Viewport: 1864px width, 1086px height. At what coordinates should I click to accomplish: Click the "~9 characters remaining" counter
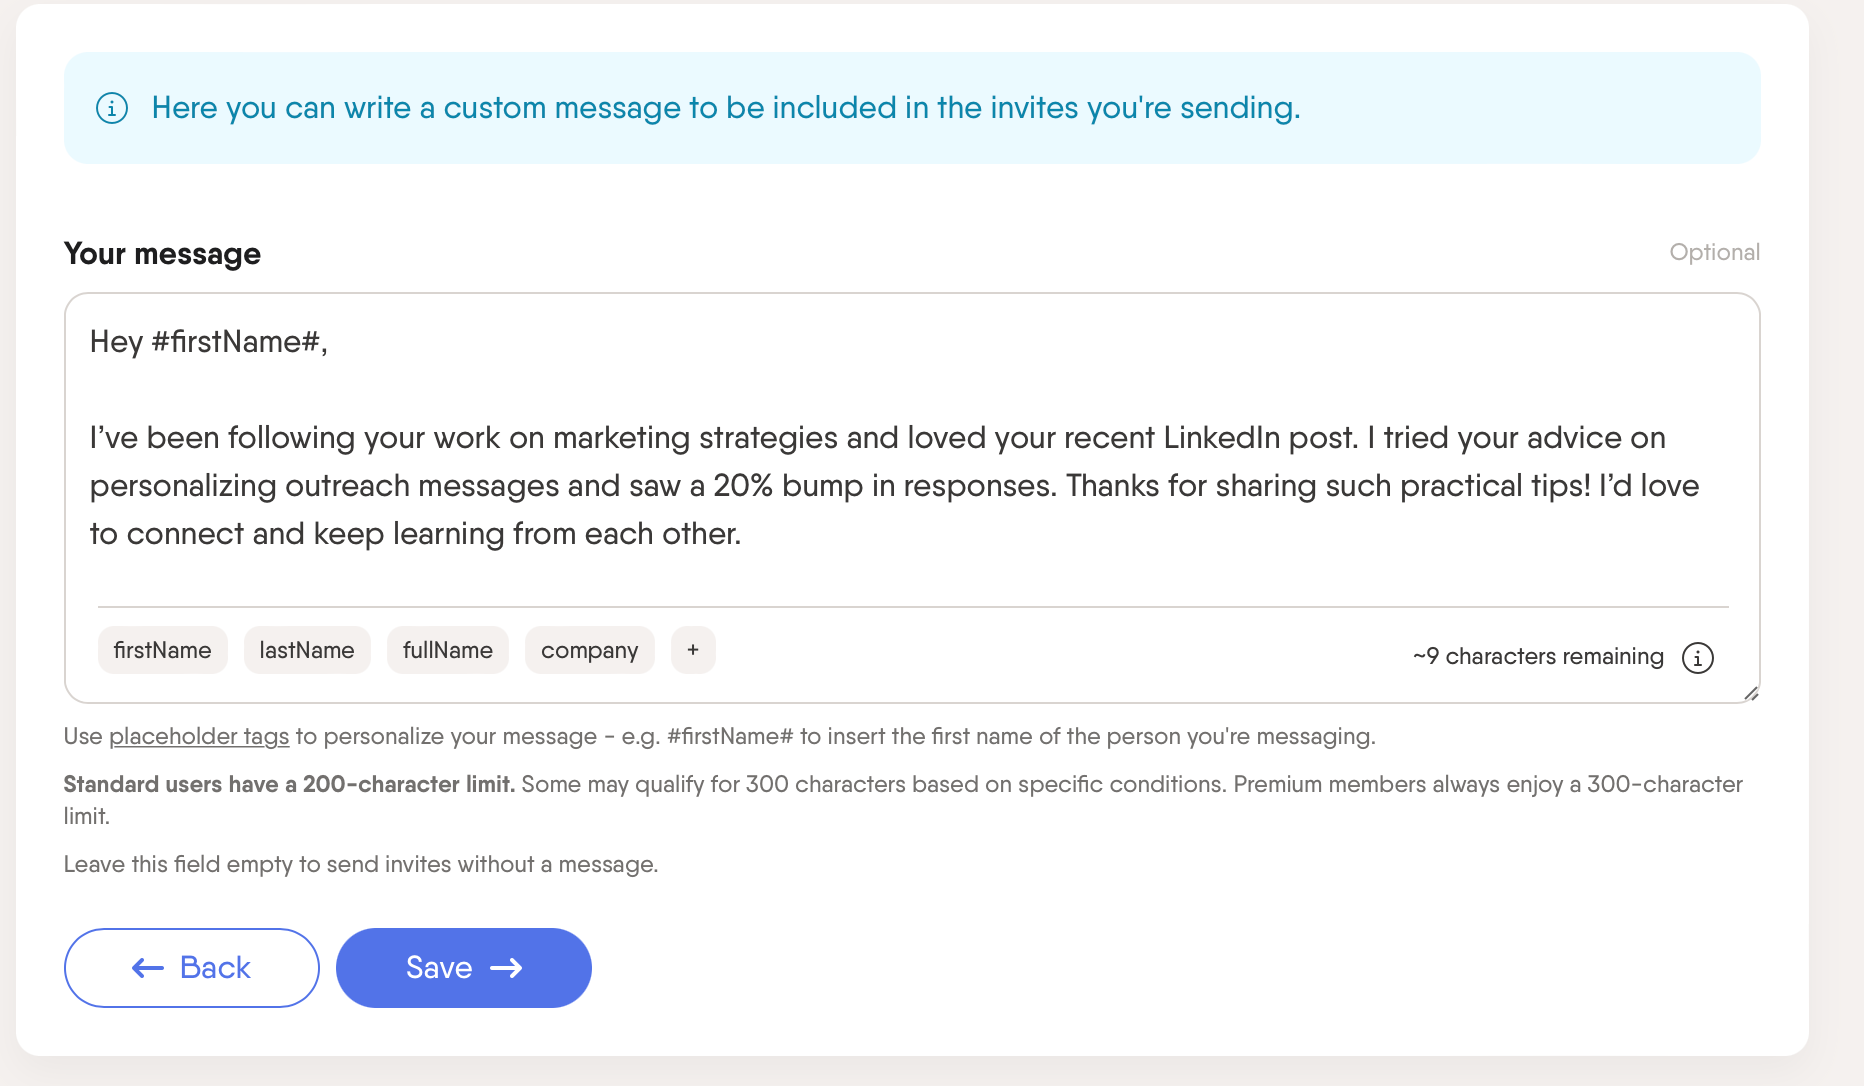[1538, 657]
